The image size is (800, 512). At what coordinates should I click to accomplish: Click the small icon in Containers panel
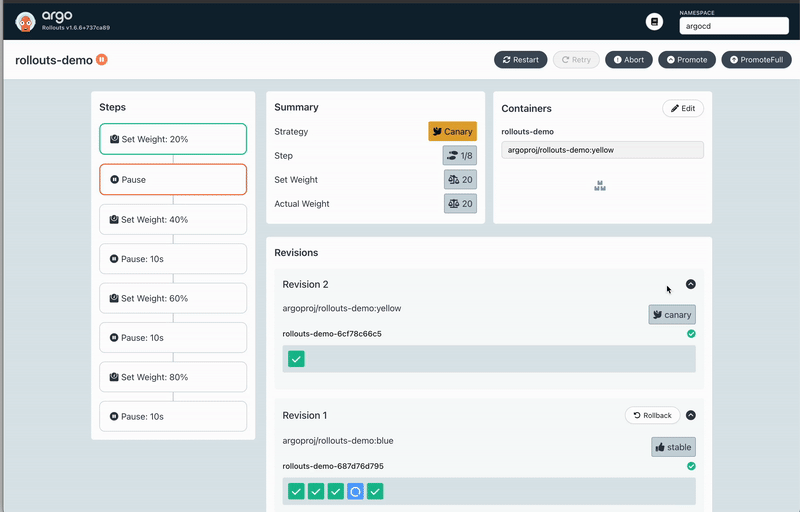[x=600, y=186]
